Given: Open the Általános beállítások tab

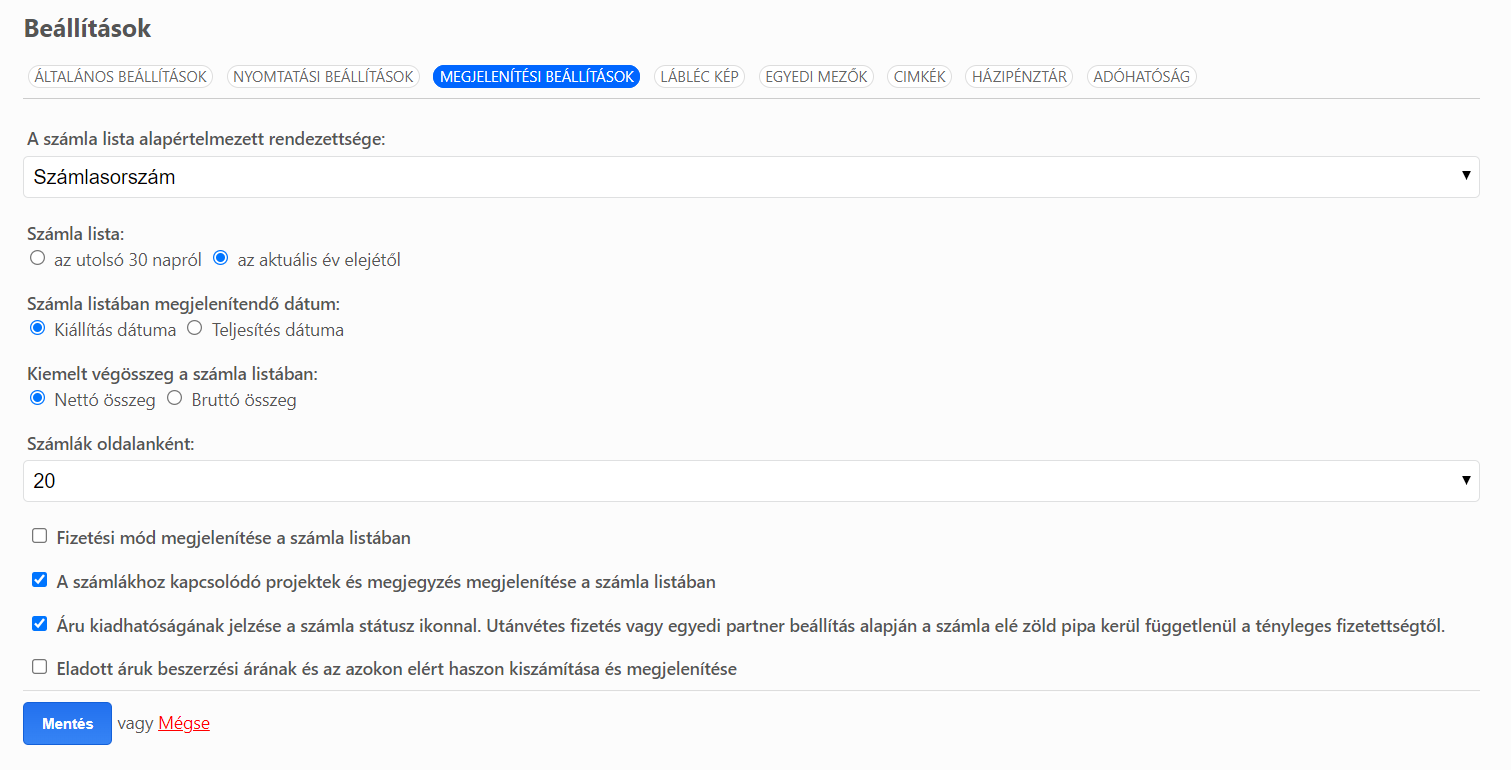Looking at the screenshot, I should [120, 77].
